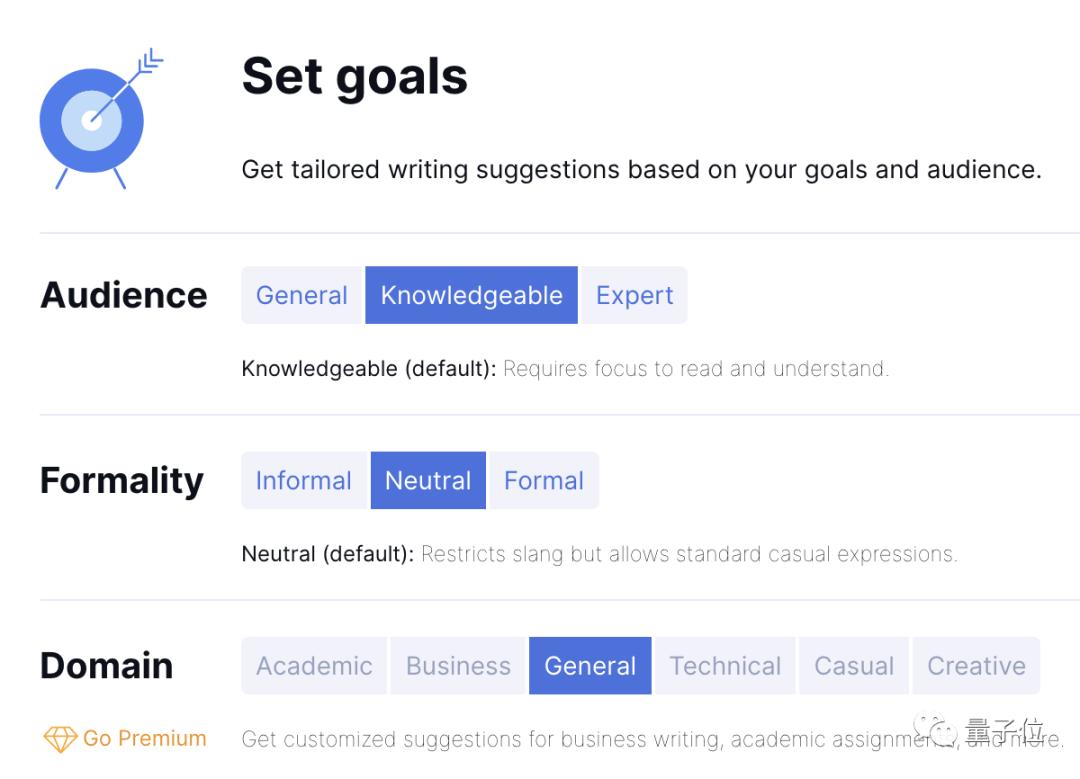Switch domain to Creative
Screen dimensions: 1080x779
click(x=976, y=665)
